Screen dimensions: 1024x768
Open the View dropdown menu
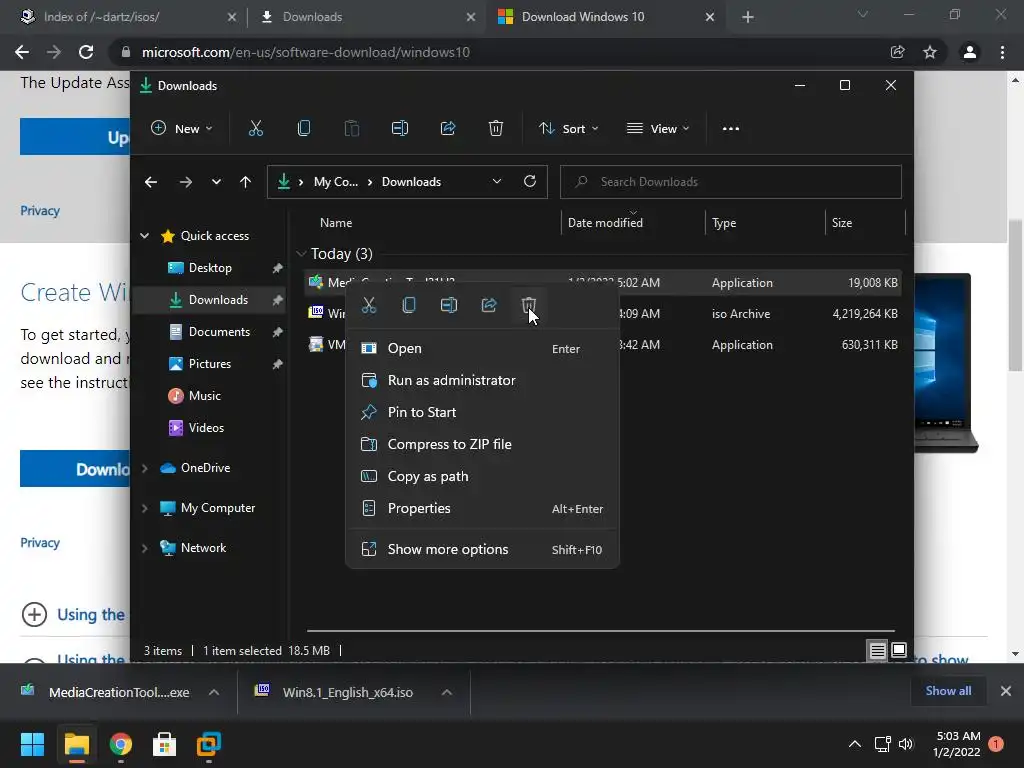(658, 129)
